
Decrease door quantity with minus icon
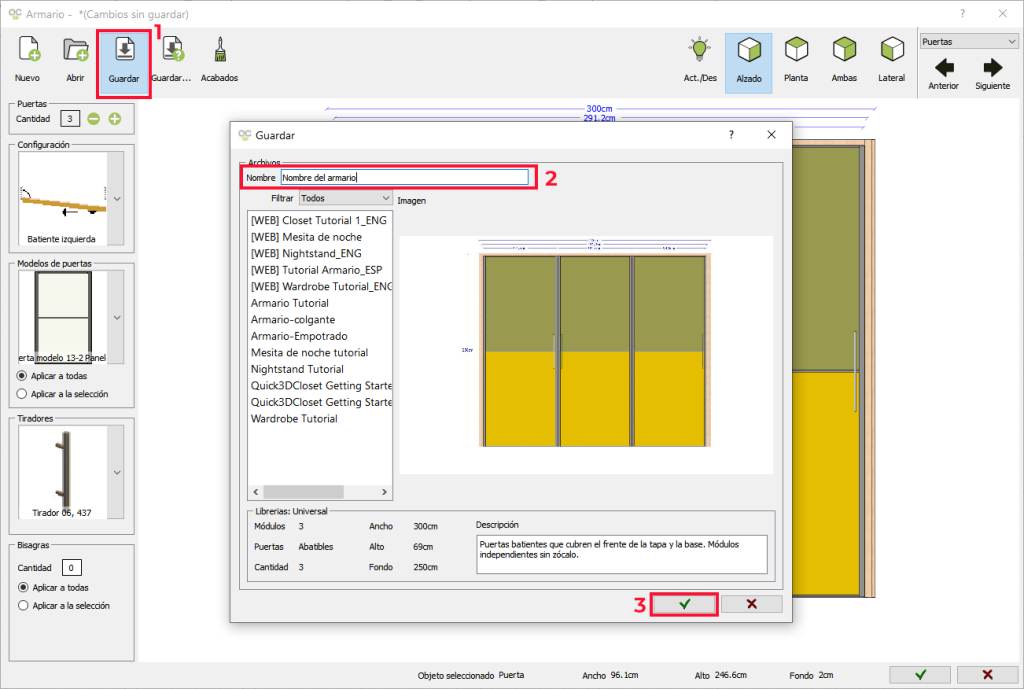(93, 119)
